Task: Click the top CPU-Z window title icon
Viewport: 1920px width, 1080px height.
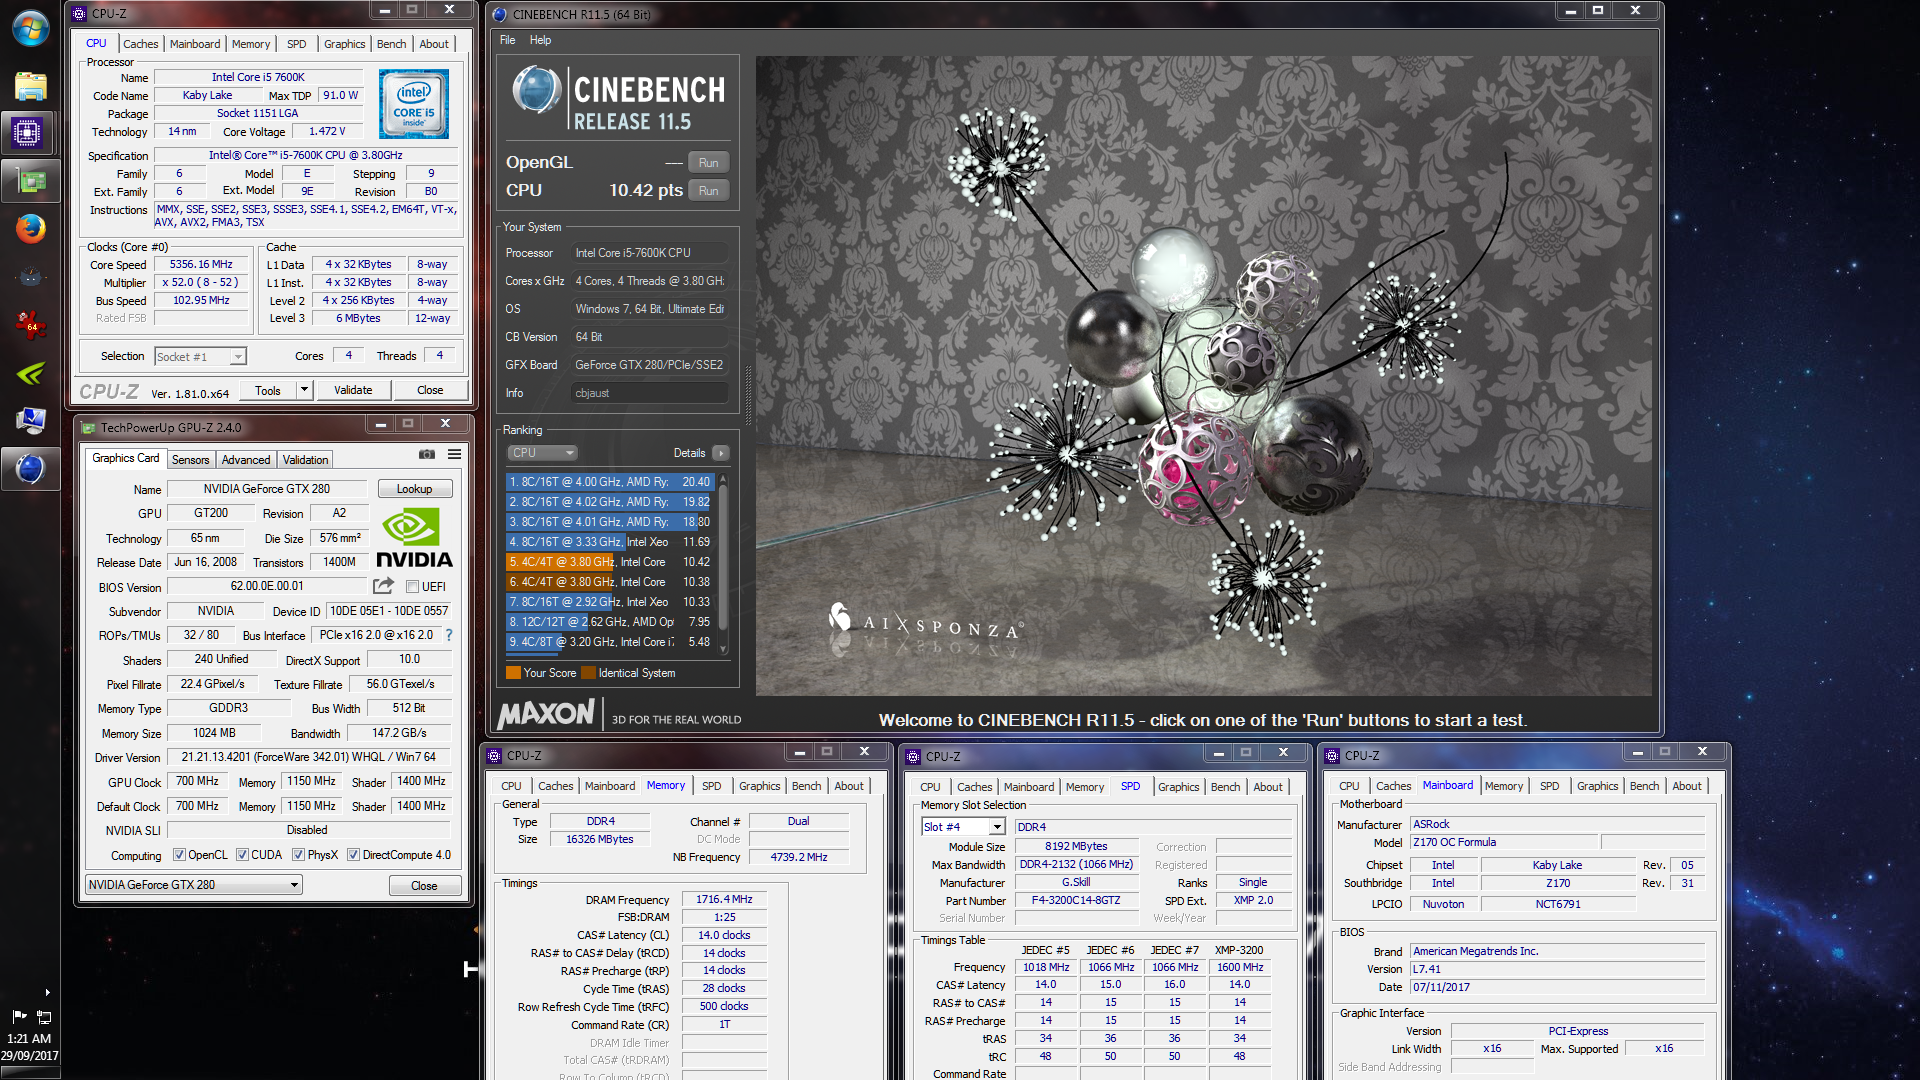Action: click(79, 14)
